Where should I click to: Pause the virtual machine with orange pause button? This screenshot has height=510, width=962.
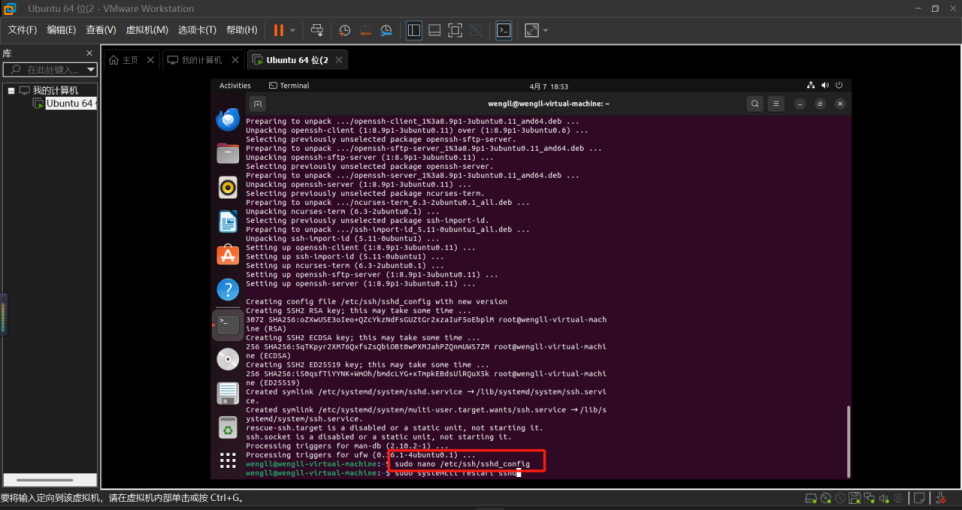tap(279, 30)
